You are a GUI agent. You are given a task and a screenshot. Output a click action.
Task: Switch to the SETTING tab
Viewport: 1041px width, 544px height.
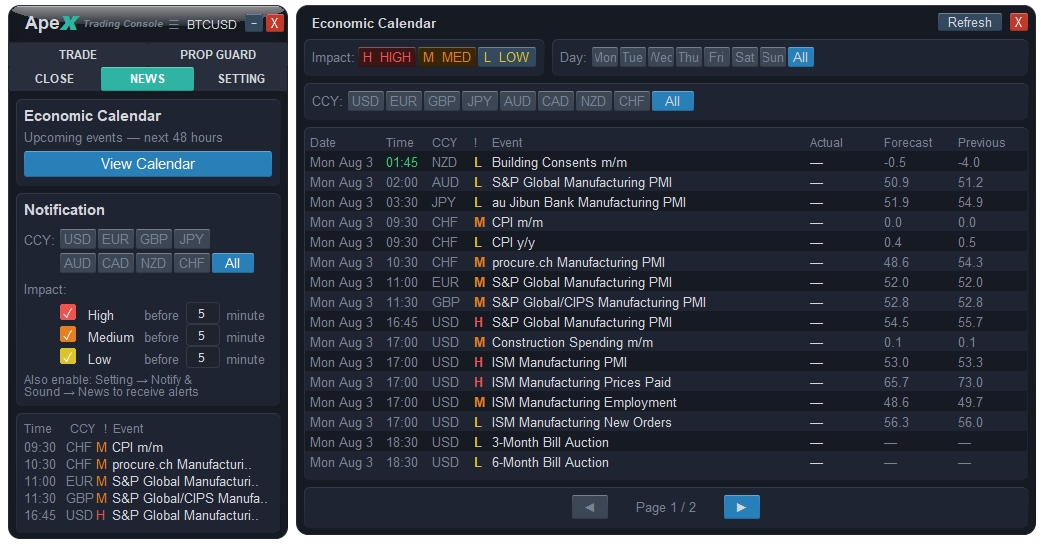point(241,78)
